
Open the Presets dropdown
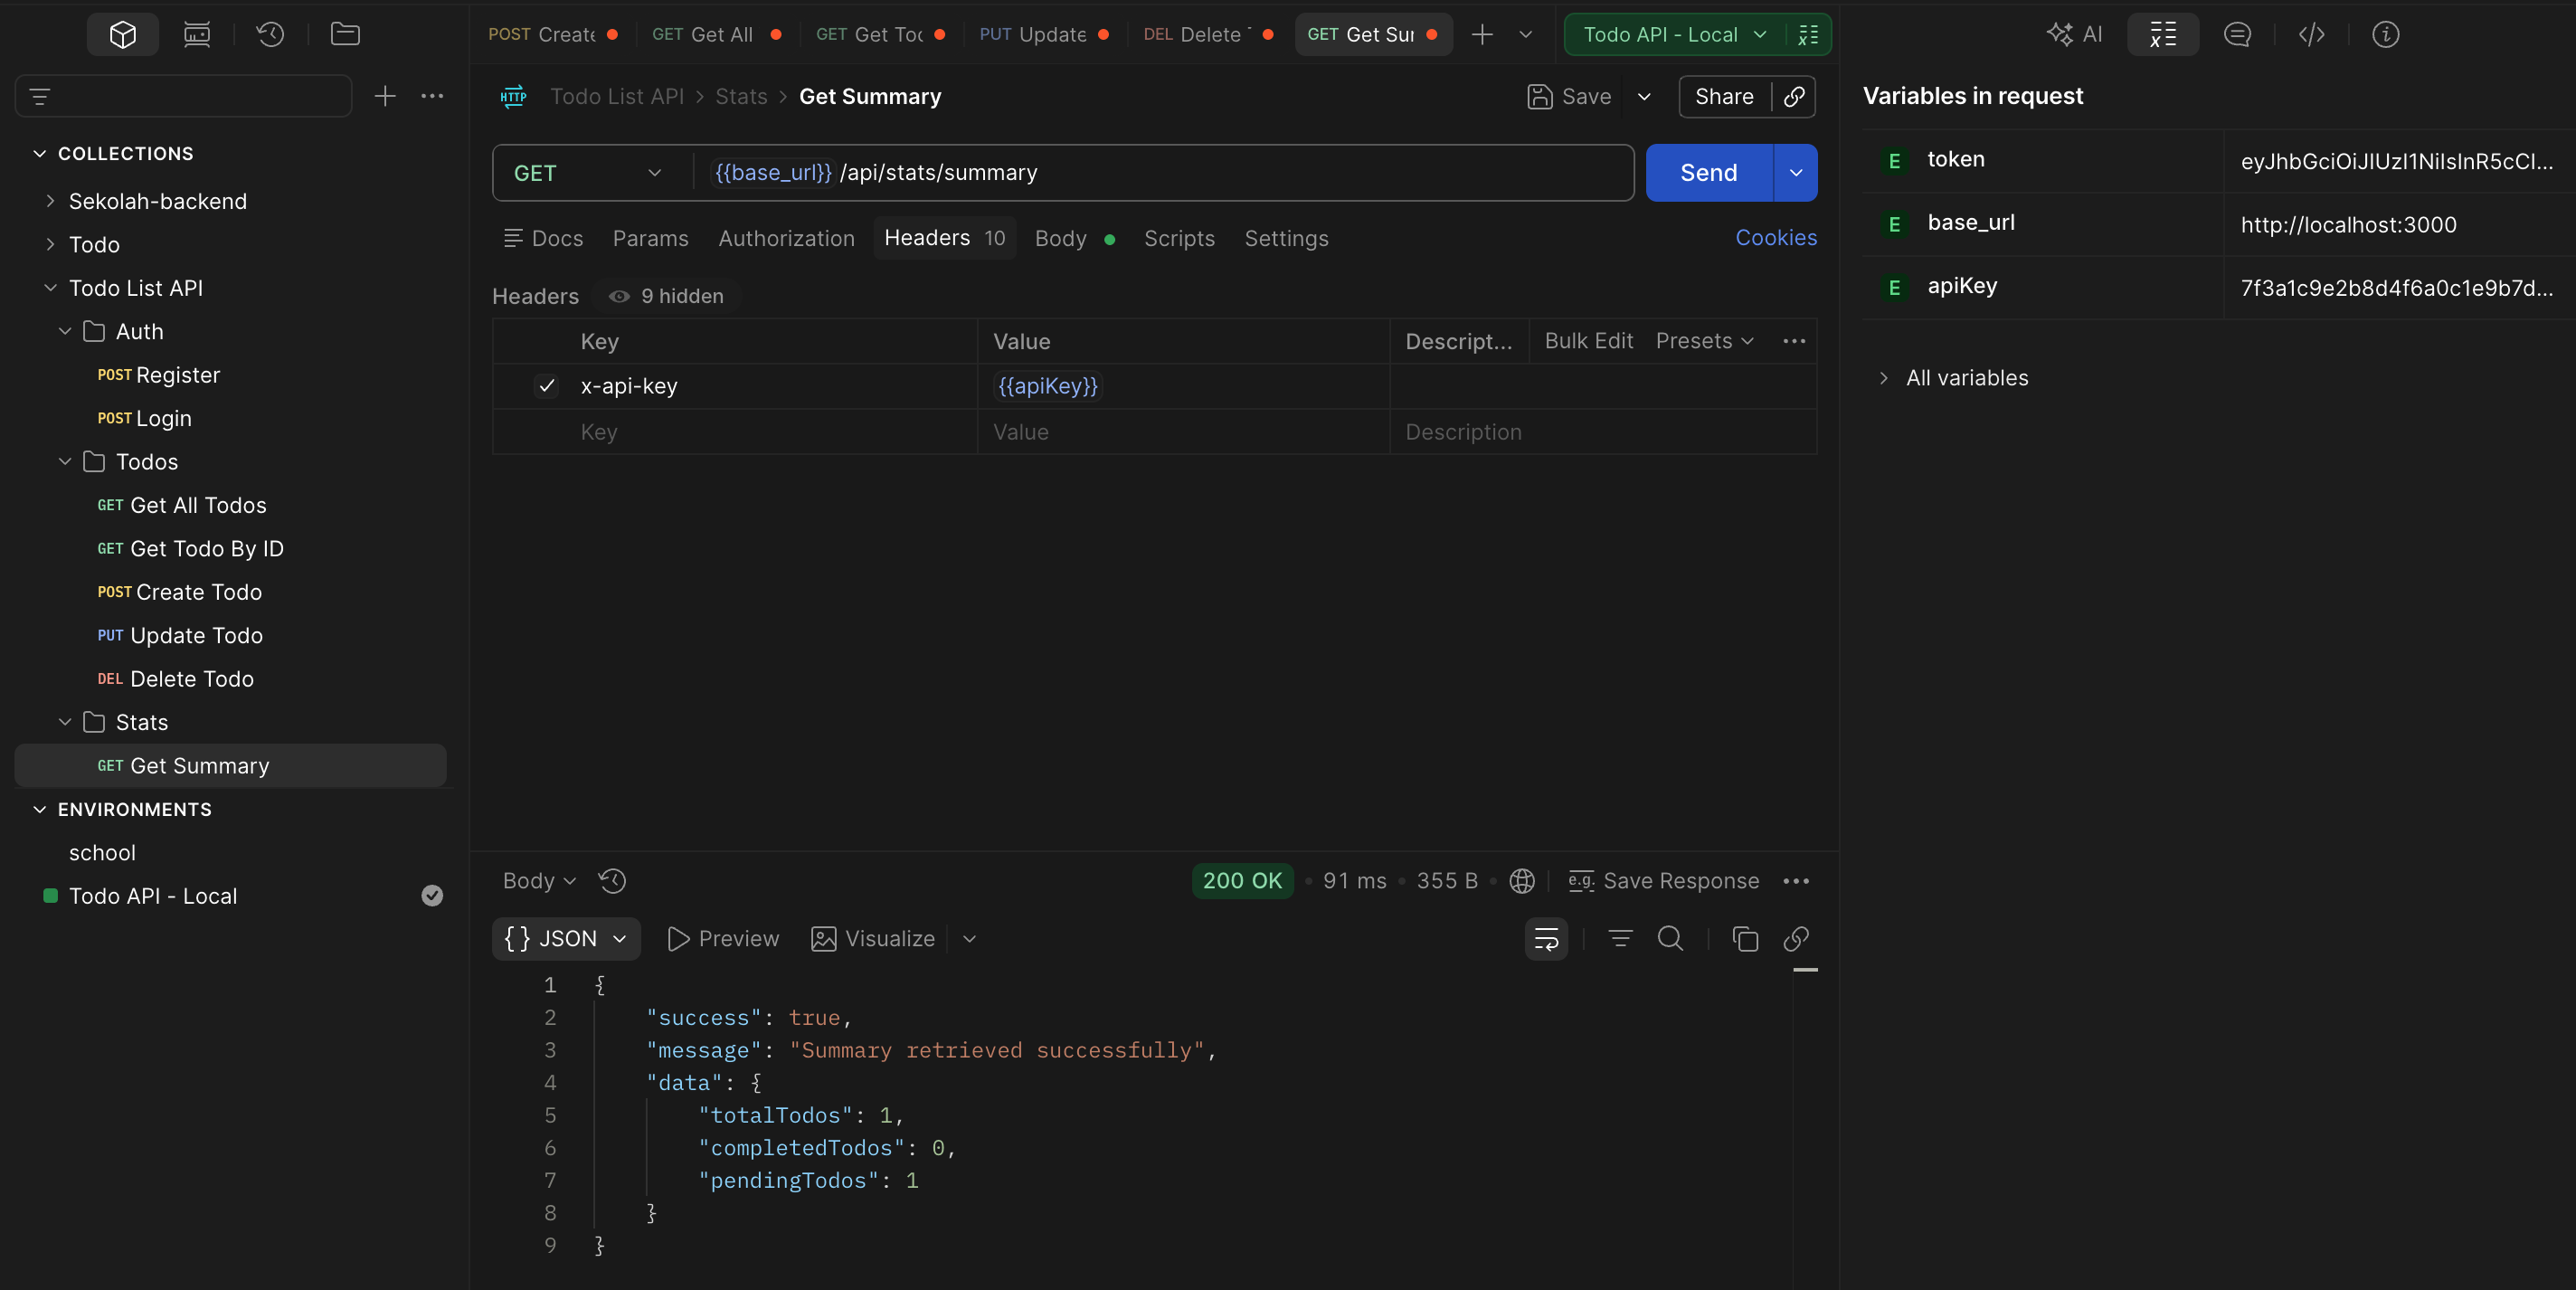pyautogui.click(x=1705, y=341)
